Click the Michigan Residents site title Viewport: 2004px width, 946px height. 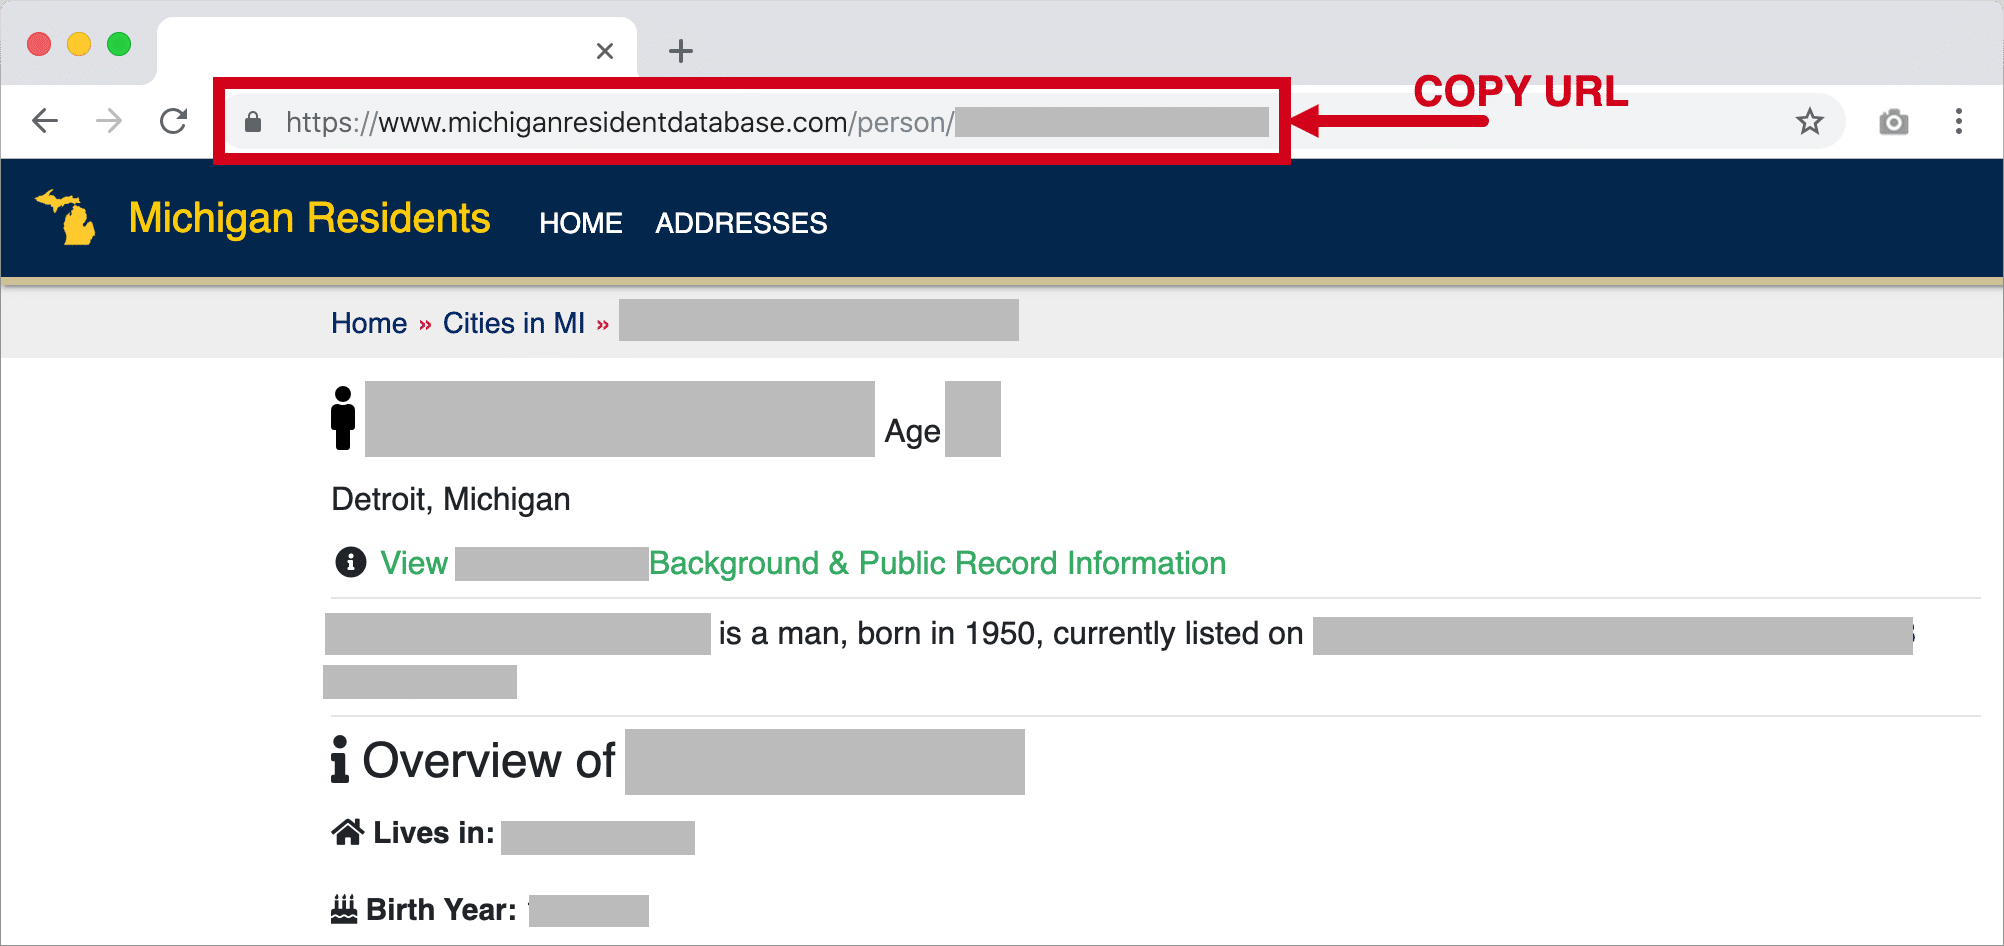(310, 218)
